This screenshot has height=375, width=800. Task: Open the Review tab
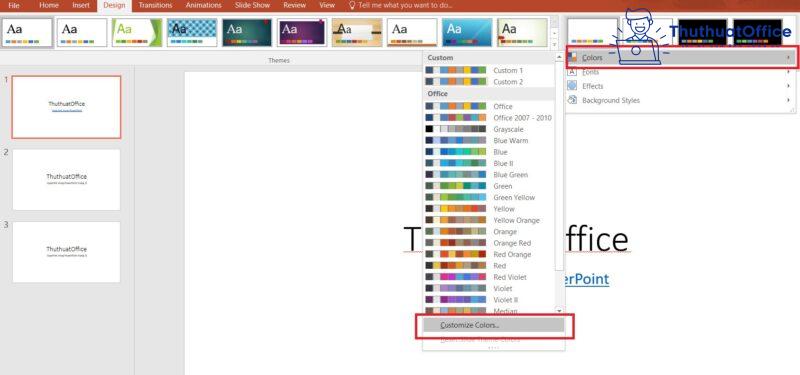click(294, 6)
